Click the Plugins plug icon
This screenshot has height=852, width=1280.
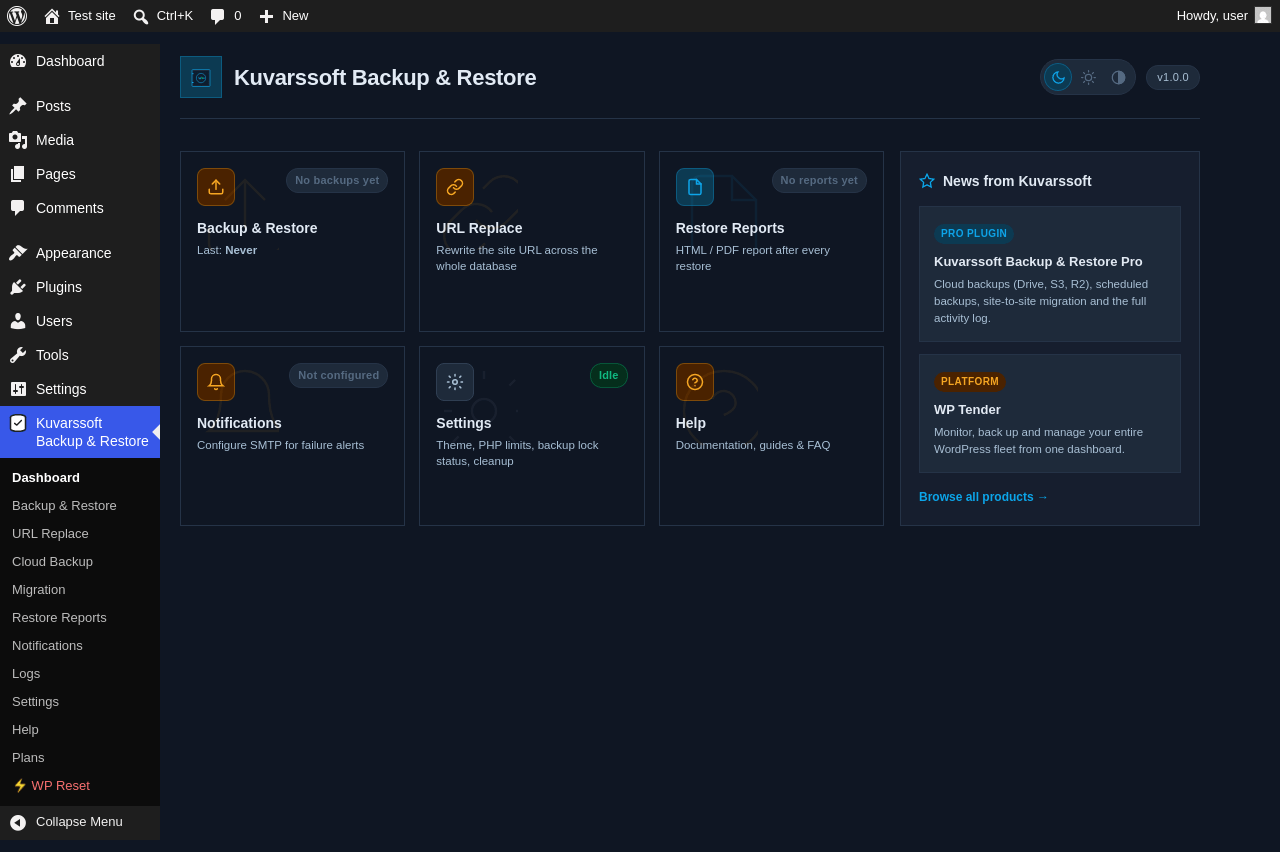coord(18,287)
